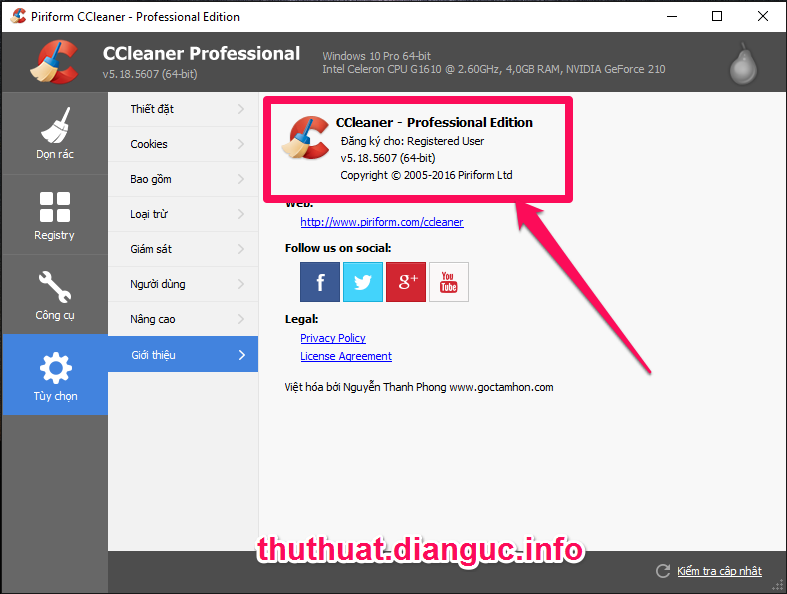787x594 pixels.
Task: Click the CCleaner logo in About panel
Action: [x=306, y=138]
